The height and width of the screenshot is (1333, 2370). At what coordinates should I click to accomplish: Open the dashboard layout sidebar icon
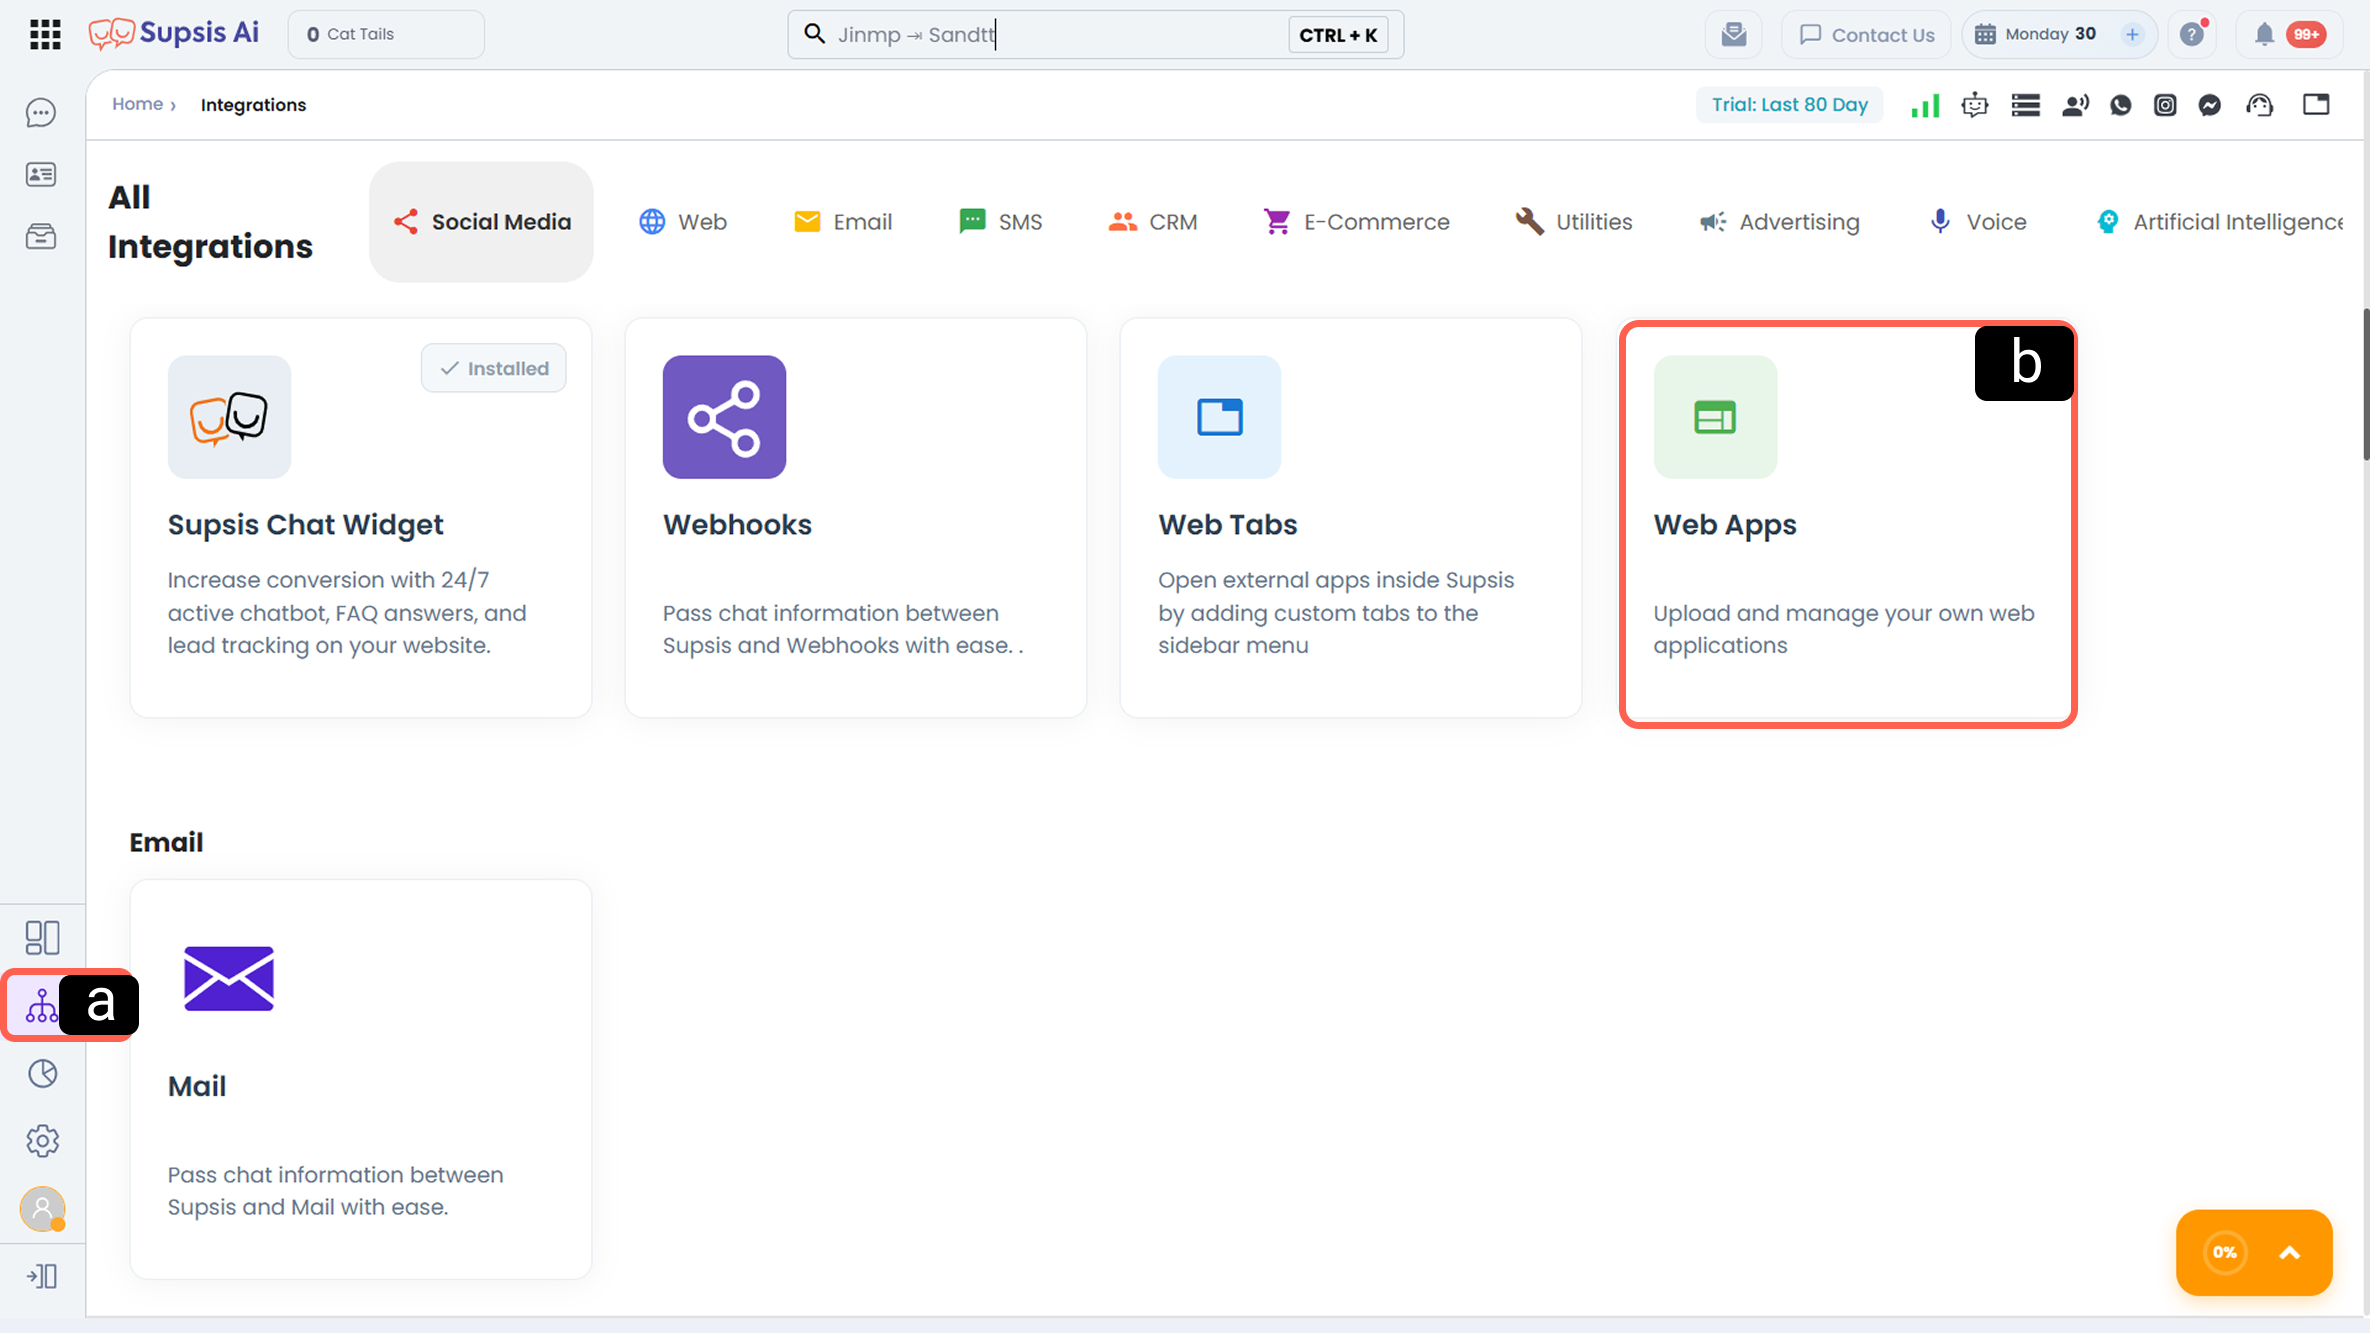point(42,938)
